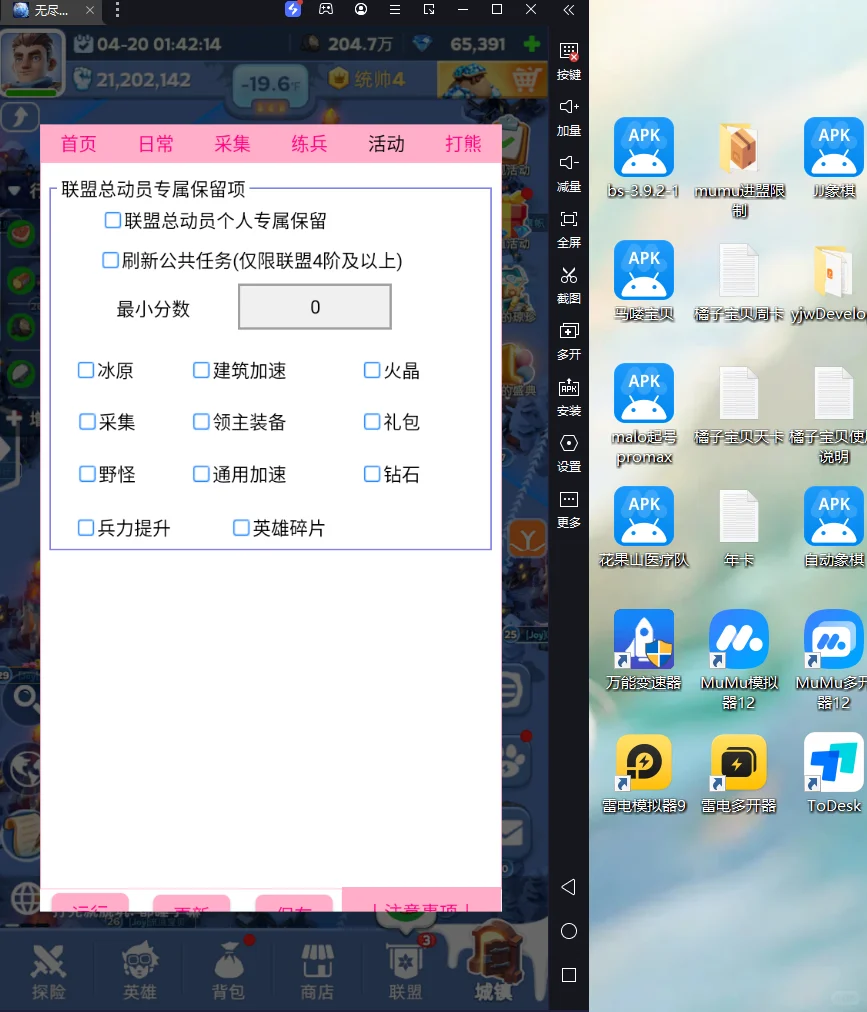Expand the left-edge arrow panel in game
Viewport: 867px width, 1012px height.
(20, 117)
